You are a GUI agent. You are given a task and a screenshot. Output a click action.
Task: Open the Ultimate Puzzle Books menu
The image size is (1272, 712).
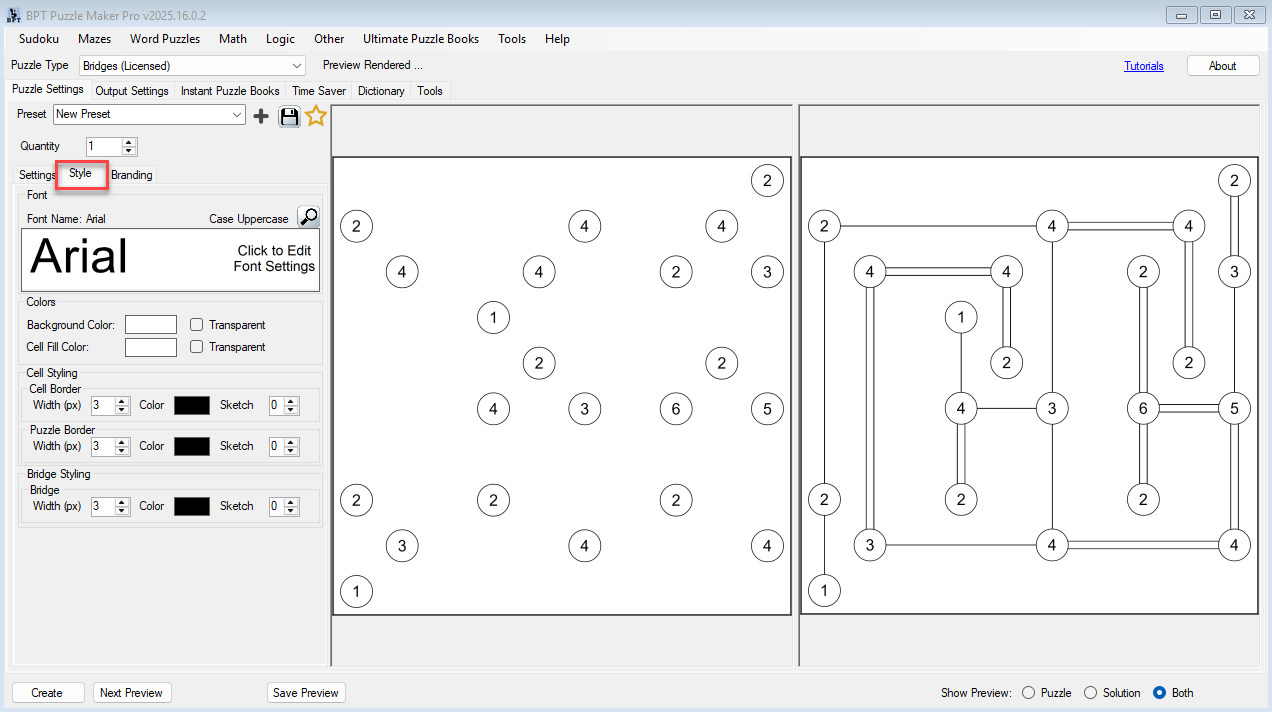(x=420, y=39)
